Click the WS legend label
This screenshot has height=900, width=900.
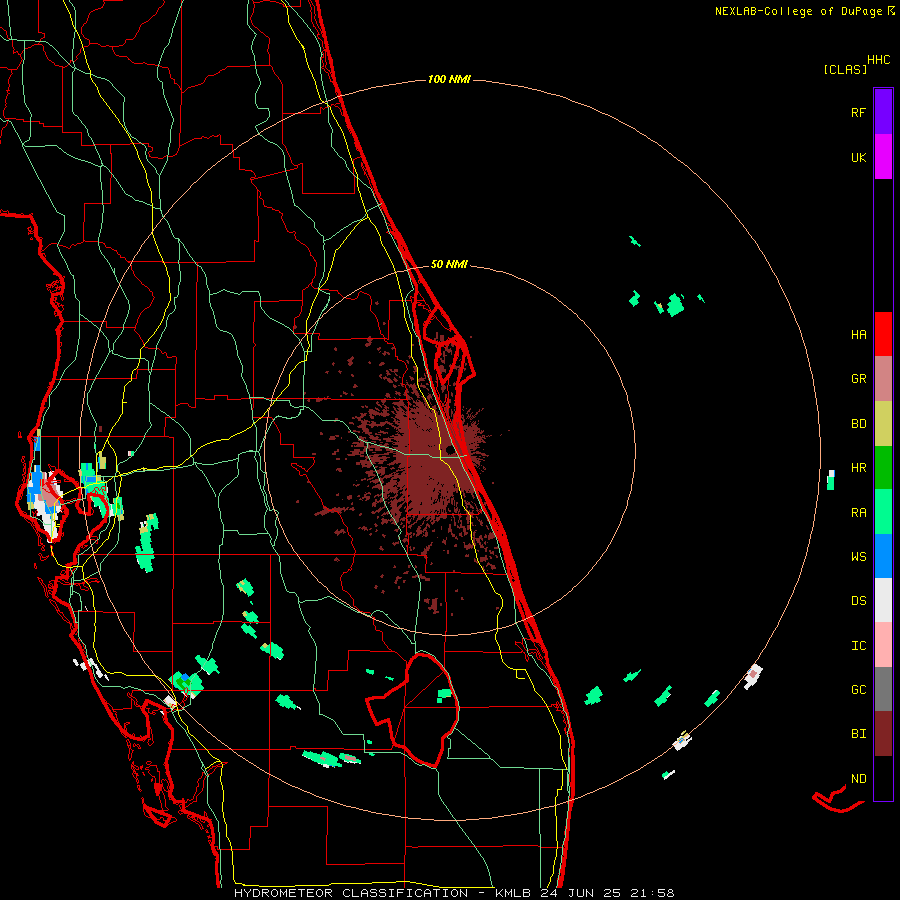coord(858,556)
